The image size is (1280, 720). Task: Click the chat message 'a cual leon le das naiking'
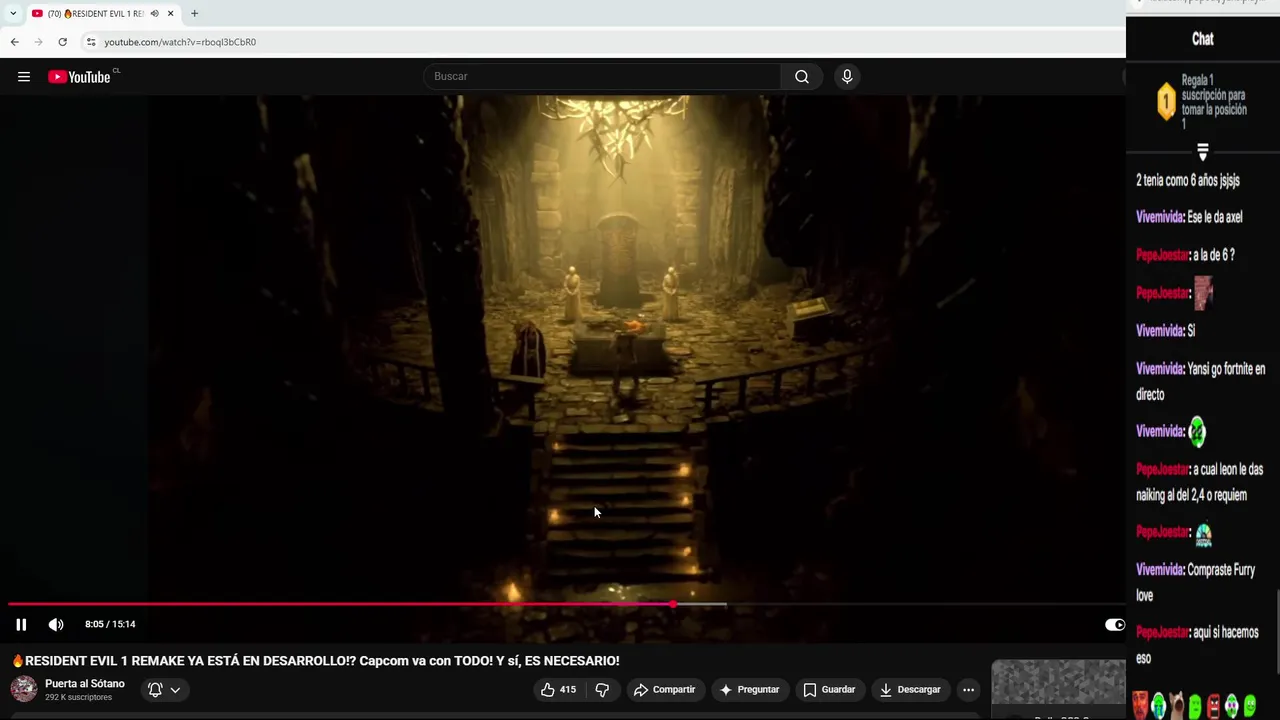1200,482
